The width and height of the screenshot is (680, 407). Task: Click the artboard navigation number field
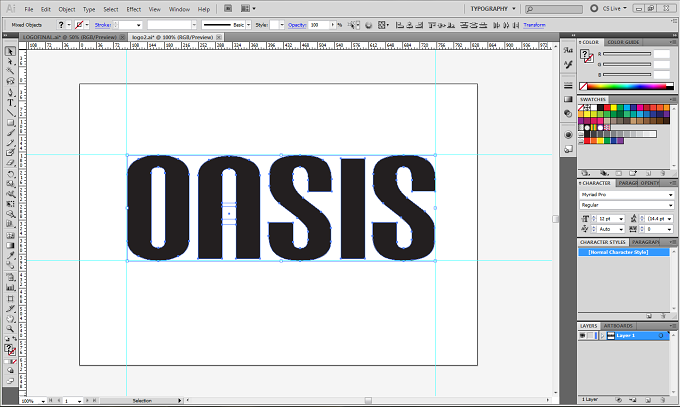point(69,401)
